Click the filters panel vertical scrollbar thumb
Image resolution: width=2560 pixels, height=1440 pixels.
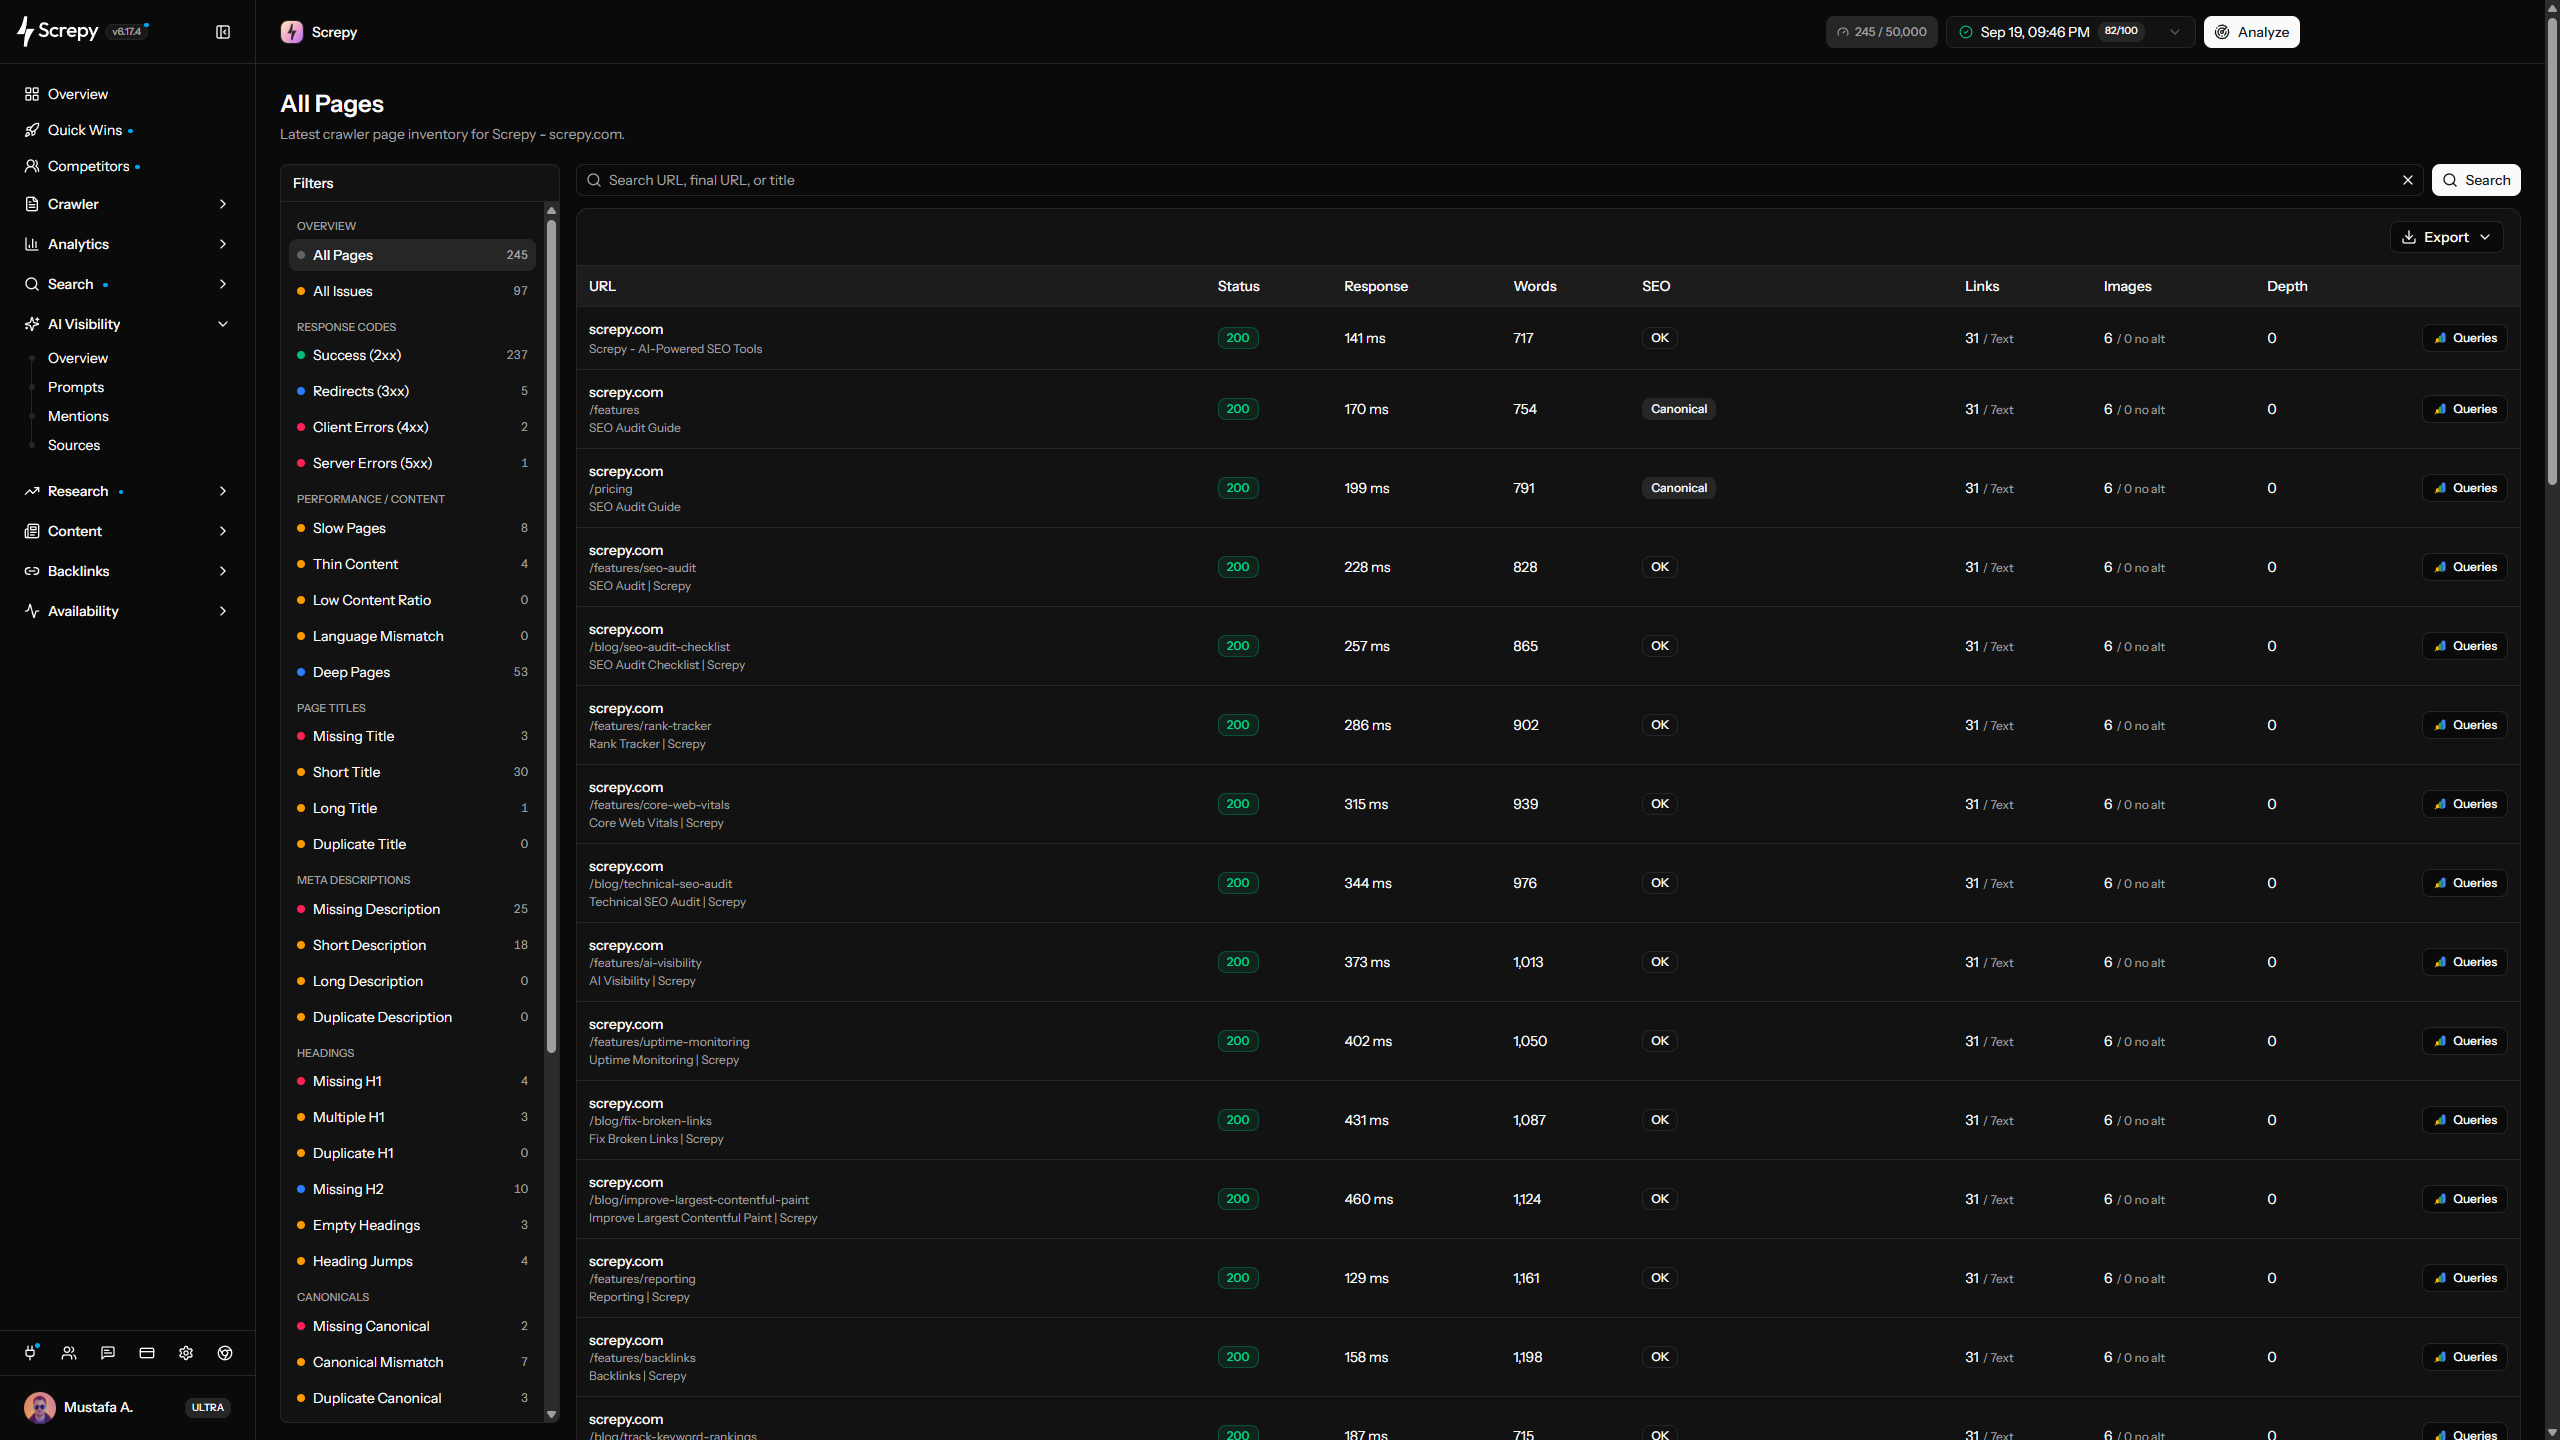coord(551,636)
